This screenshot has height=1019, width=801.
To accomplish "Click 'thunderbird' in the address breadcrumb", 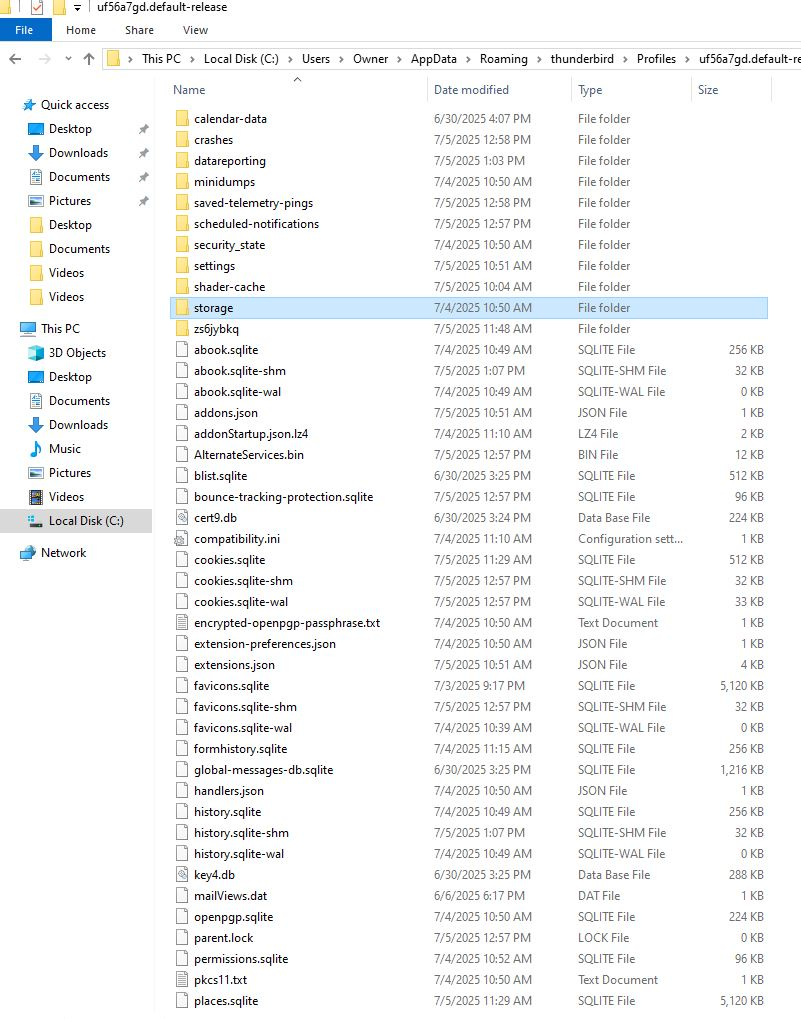I will coord(582,58).
